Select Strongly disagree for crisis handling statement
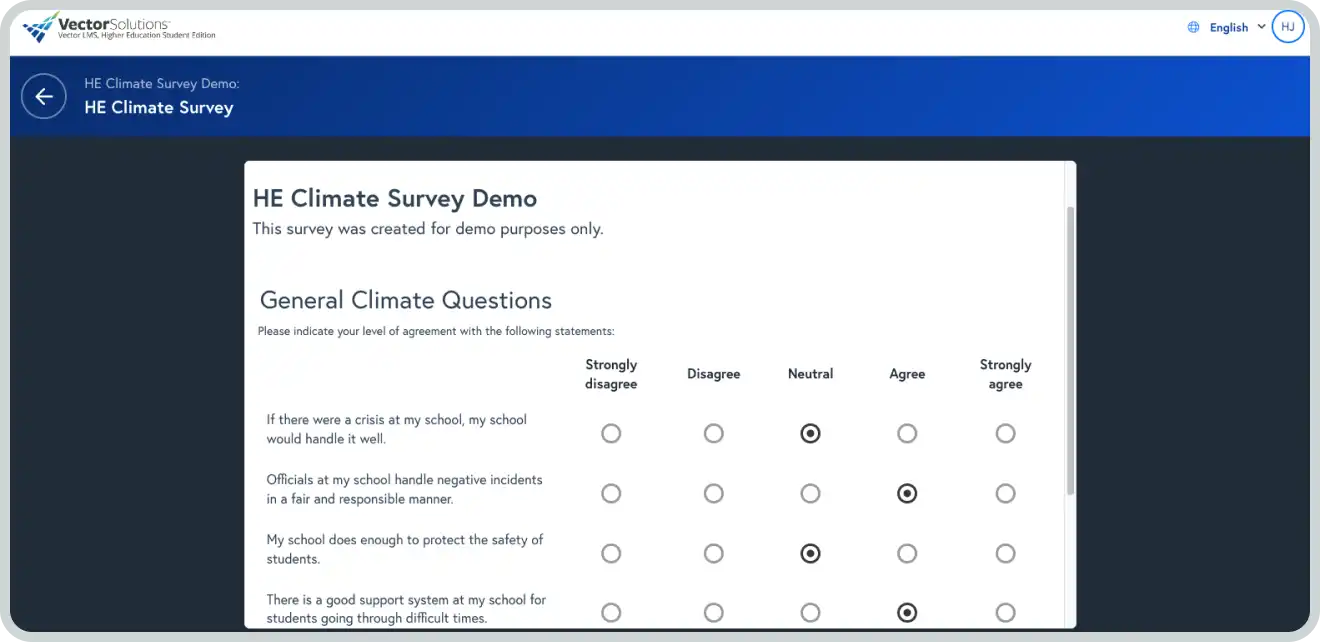Image resolution: width=1320 pixels, height=642 pixels. click(x=611, y=433)
